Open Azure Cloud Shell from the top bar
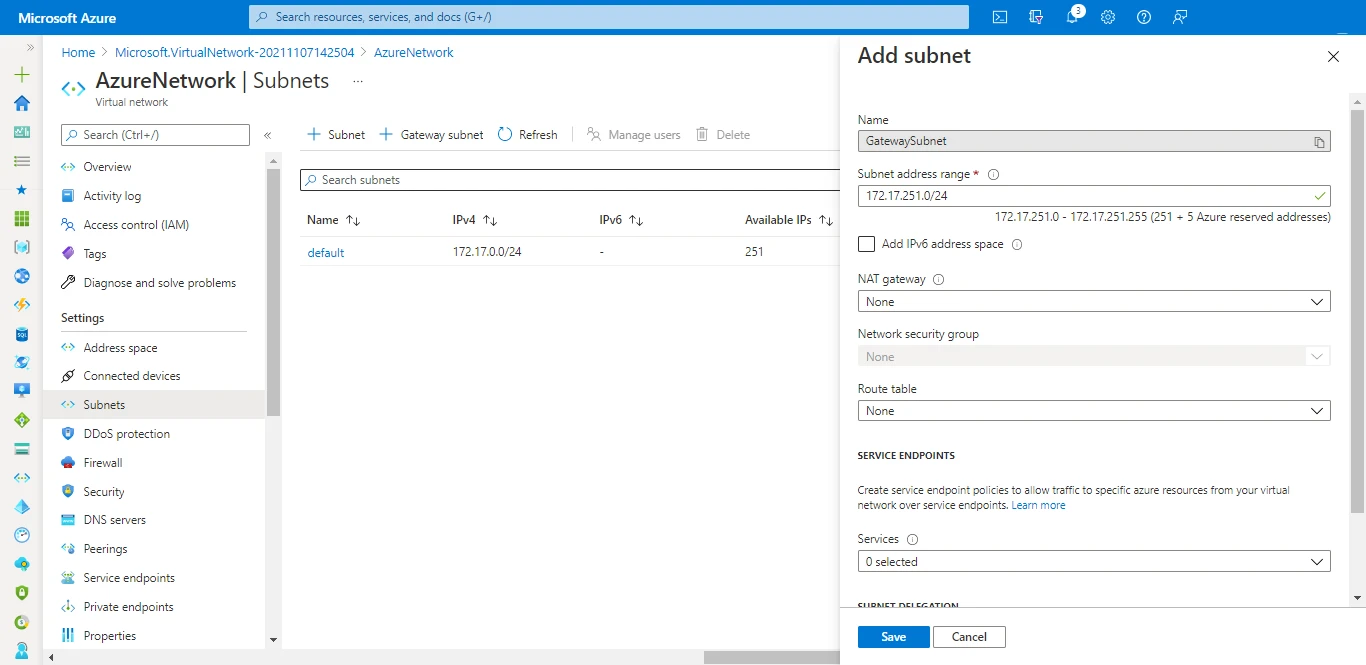 (999, 17)
